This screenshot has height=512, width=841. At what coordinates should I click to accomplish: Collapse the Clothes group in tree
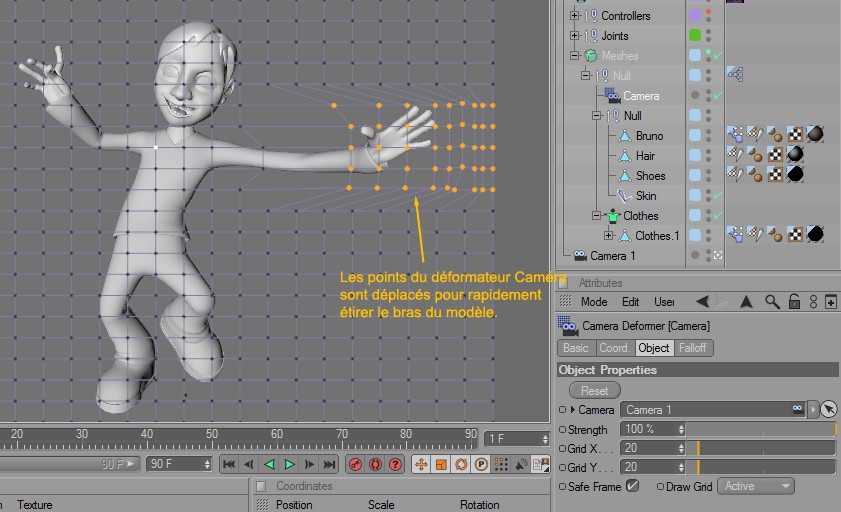click(x=597, y=215)
